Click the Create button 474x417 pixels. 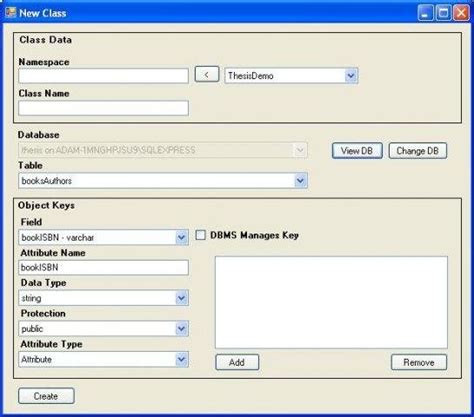tap(46, 396)
